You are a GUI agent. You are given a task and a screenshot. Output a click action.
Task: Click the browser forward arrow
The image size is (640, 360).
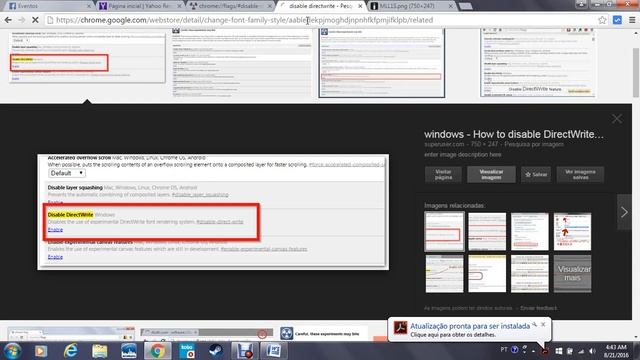tap(21, 20)
